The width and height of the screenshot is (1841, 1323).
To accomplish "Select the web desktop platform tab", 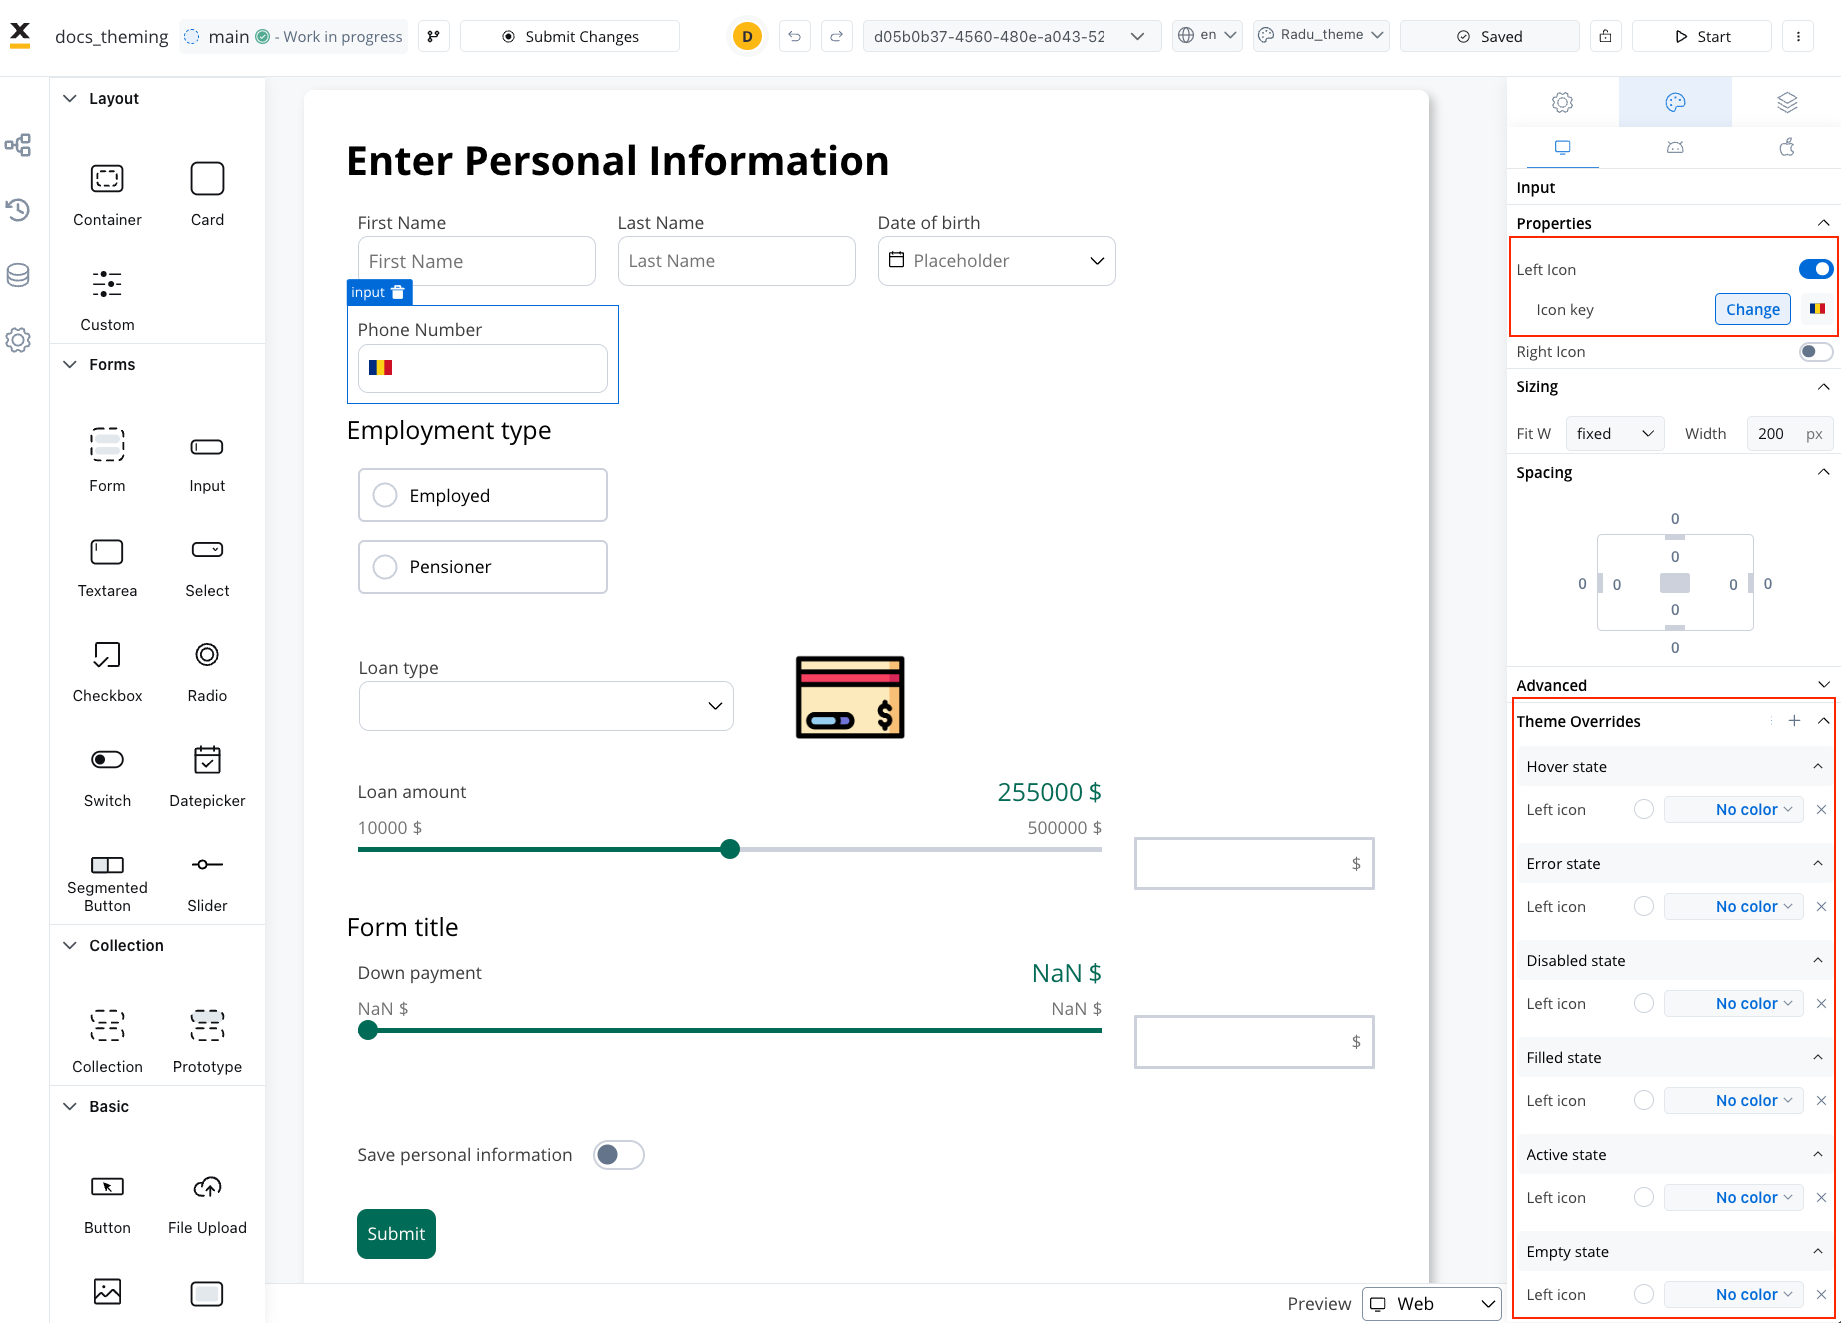I will tap(1562, 148).
